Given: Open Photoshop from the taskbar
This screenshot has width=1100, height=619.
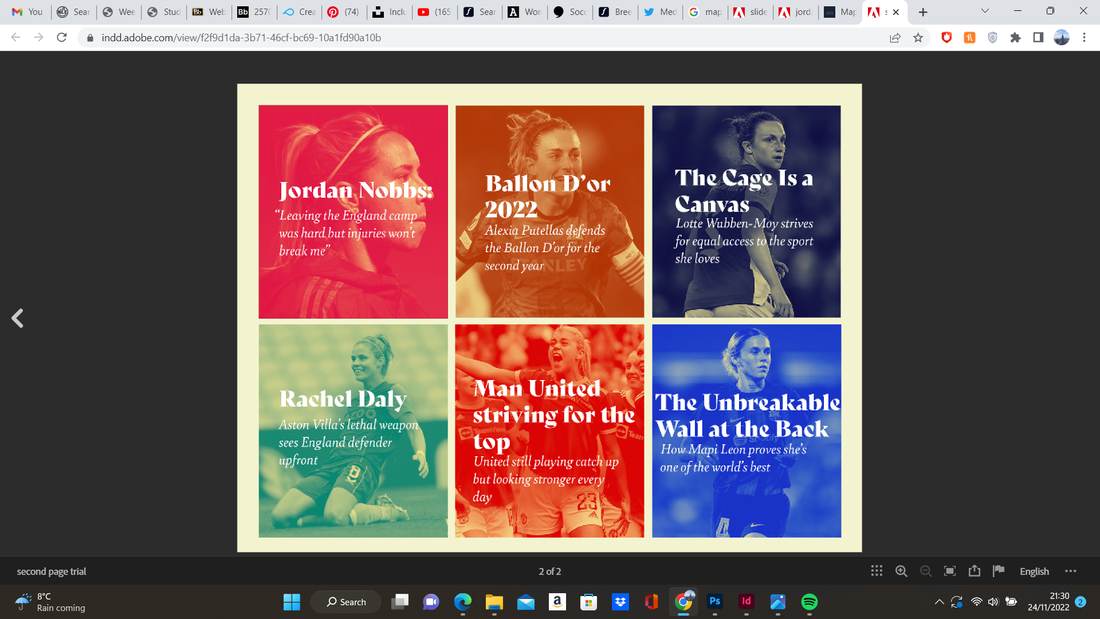Looking at the screenshot, I should [715, 601].
